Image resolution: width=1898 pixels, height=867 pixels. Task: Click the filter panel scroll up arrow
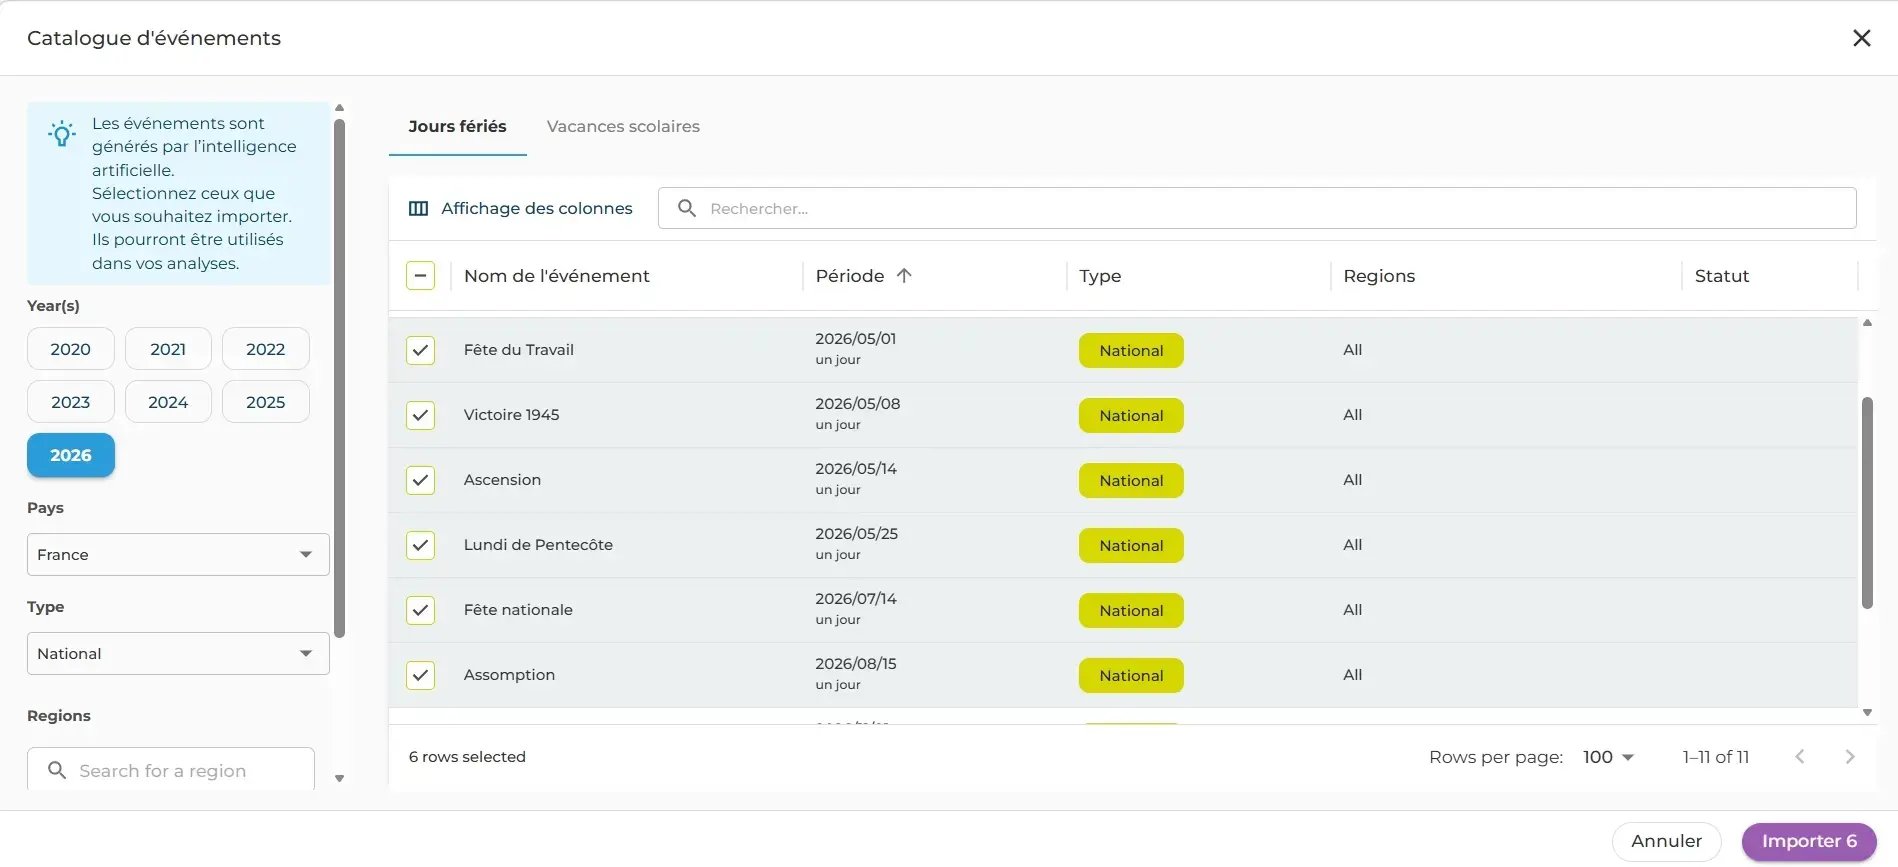[339, 107]
